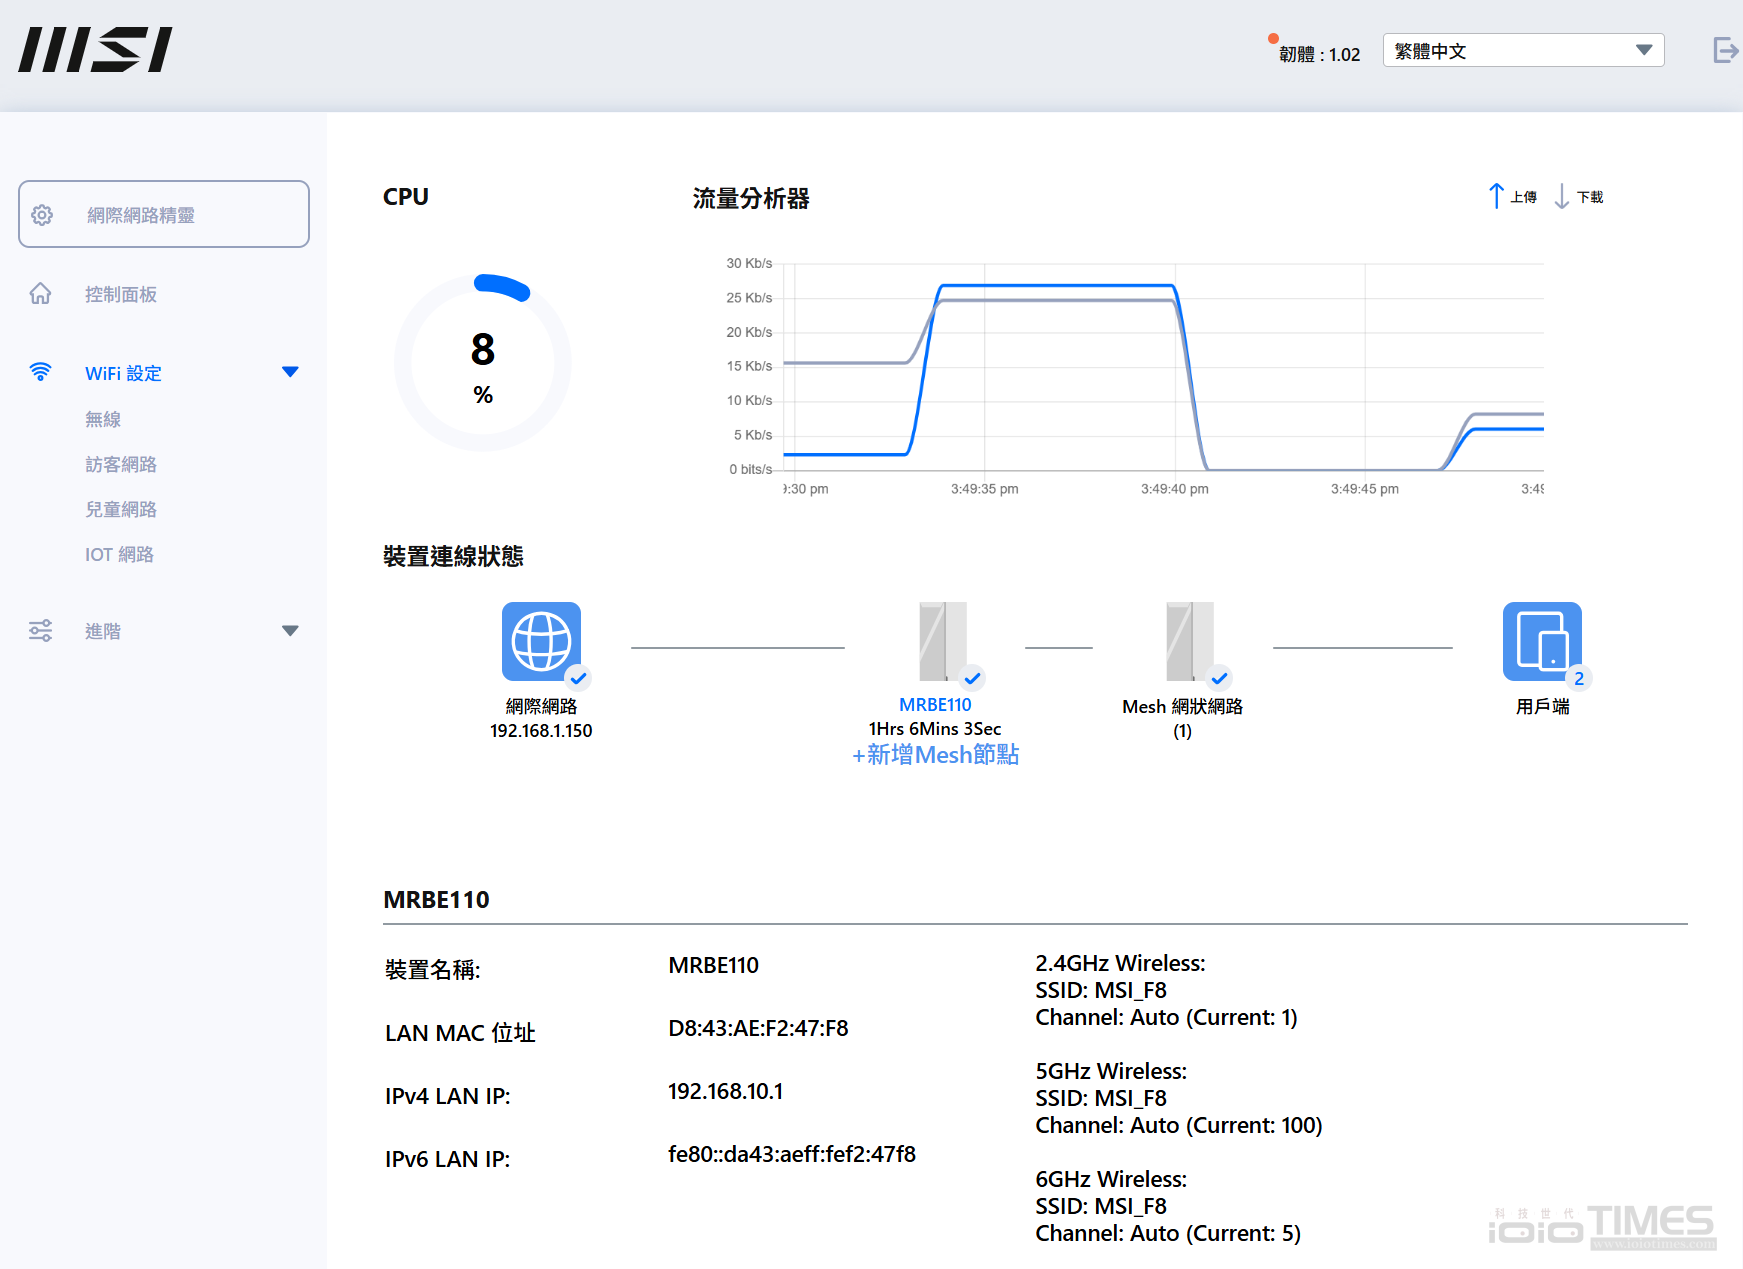Click the 網際網路 internet globe icon
Image resolution: width=1743 pixels, height=1269 pixels.
click(541, 643)
